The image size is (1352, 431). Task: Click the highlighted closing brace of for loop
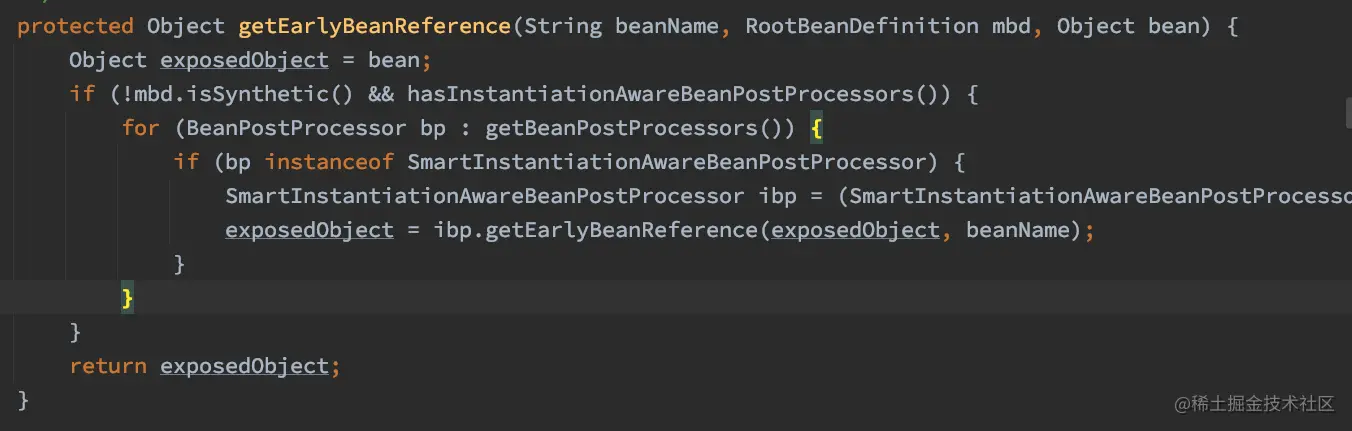tap(127, 298)
